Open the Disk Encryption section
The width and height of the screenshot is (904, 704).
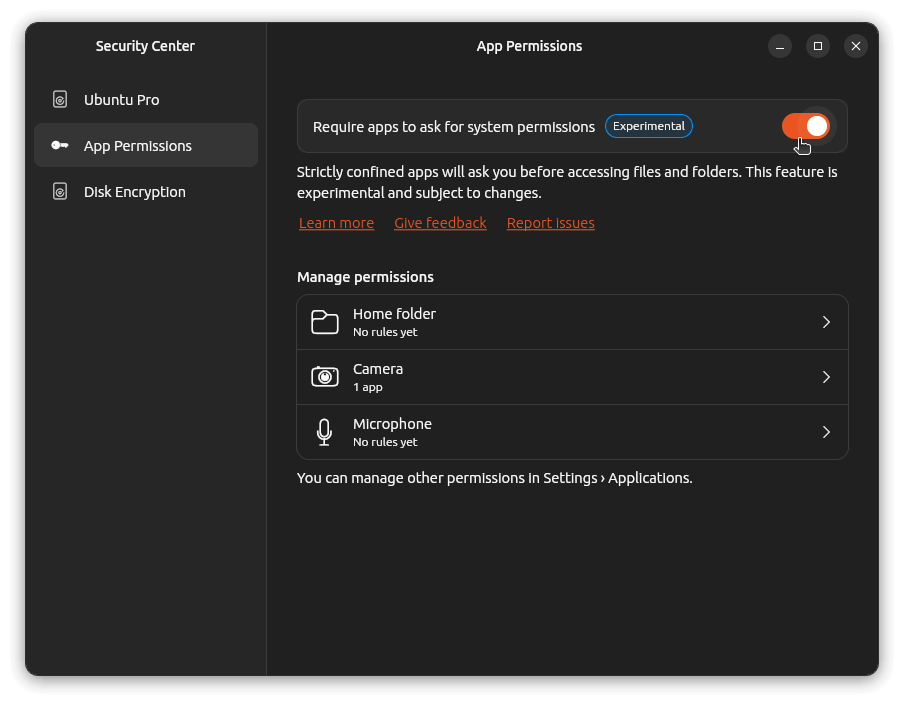[134, 192]
